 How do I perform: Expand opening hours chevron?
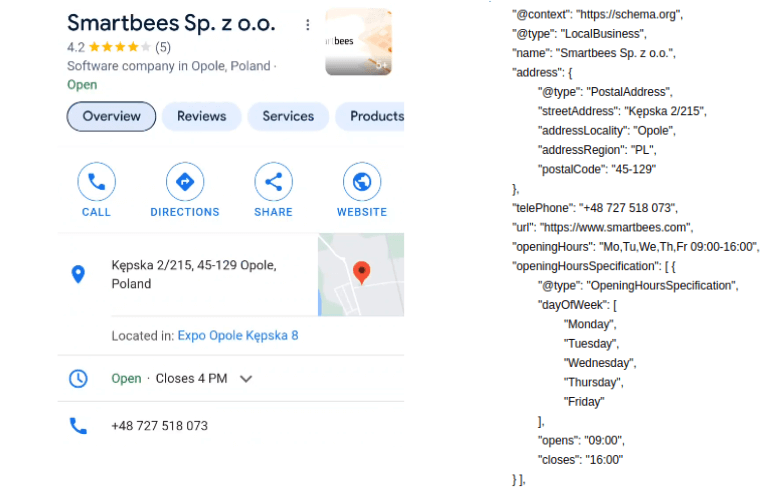[x=246, y=379]
